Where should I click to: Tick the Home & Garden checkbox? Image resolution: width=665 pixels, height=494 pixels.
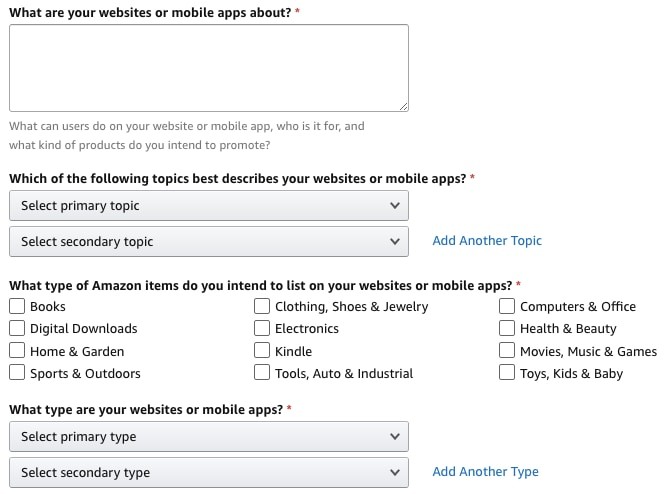click(17, 351)
